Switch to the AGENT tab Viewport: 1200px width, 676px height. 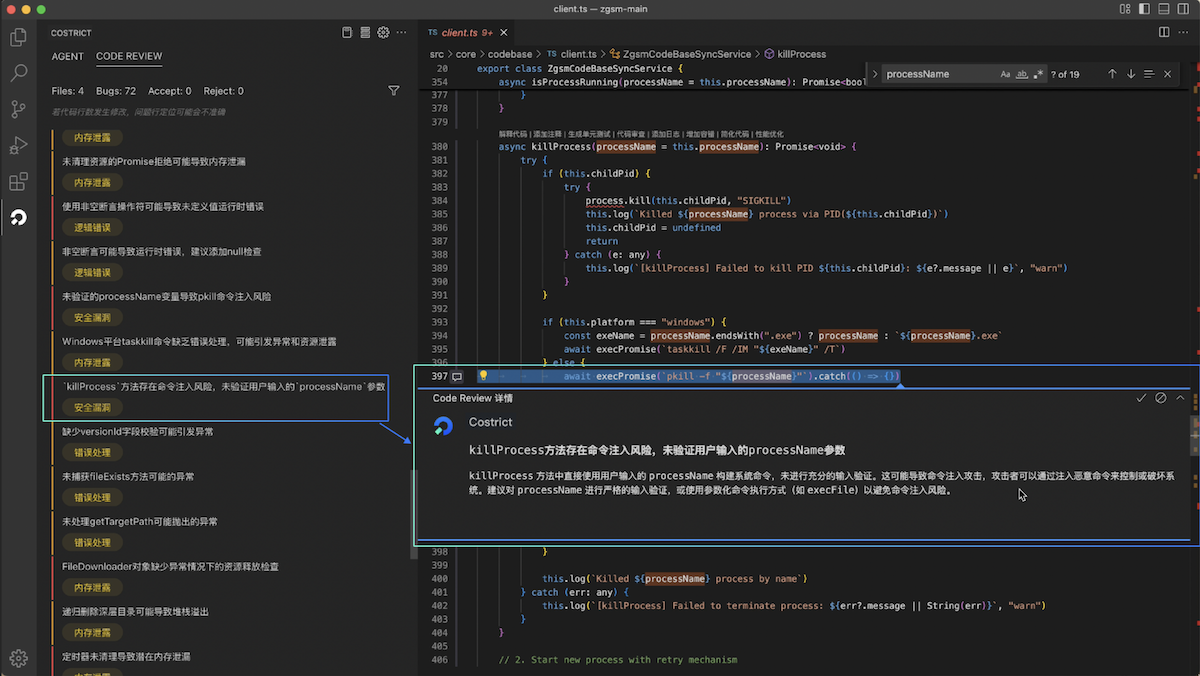click(68, 57)
